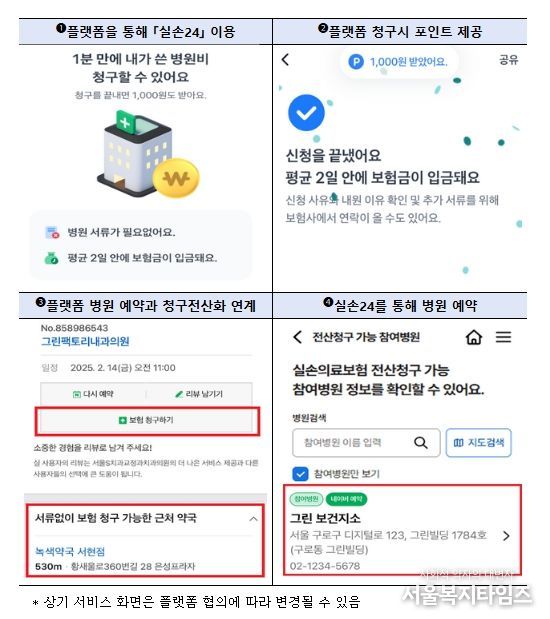Image resolution: width=550 pixels, height=619 pixels.
Task: Click the 보험 청구하기 button
Action: pos(147,420)
